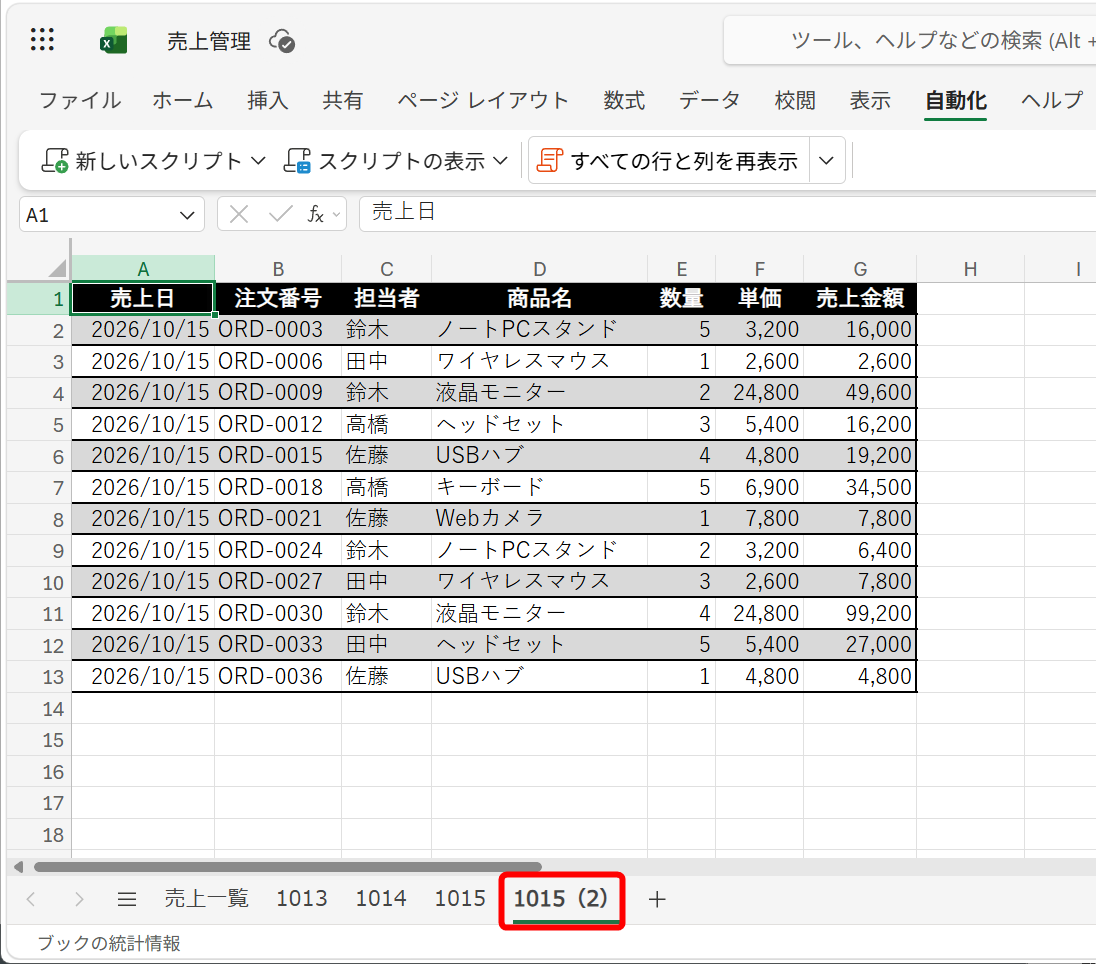Click the new script icon
This screenshot has height=964, width=1096.
click(x=55, y=161)
